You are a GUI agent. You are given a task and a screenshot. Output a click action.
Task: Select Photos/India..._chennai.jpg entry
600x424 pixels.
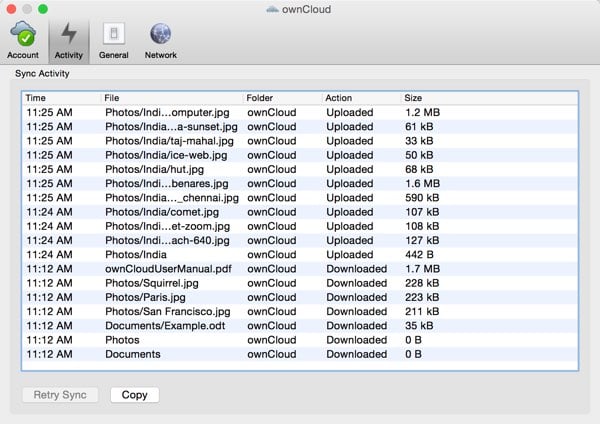[172, 198]
